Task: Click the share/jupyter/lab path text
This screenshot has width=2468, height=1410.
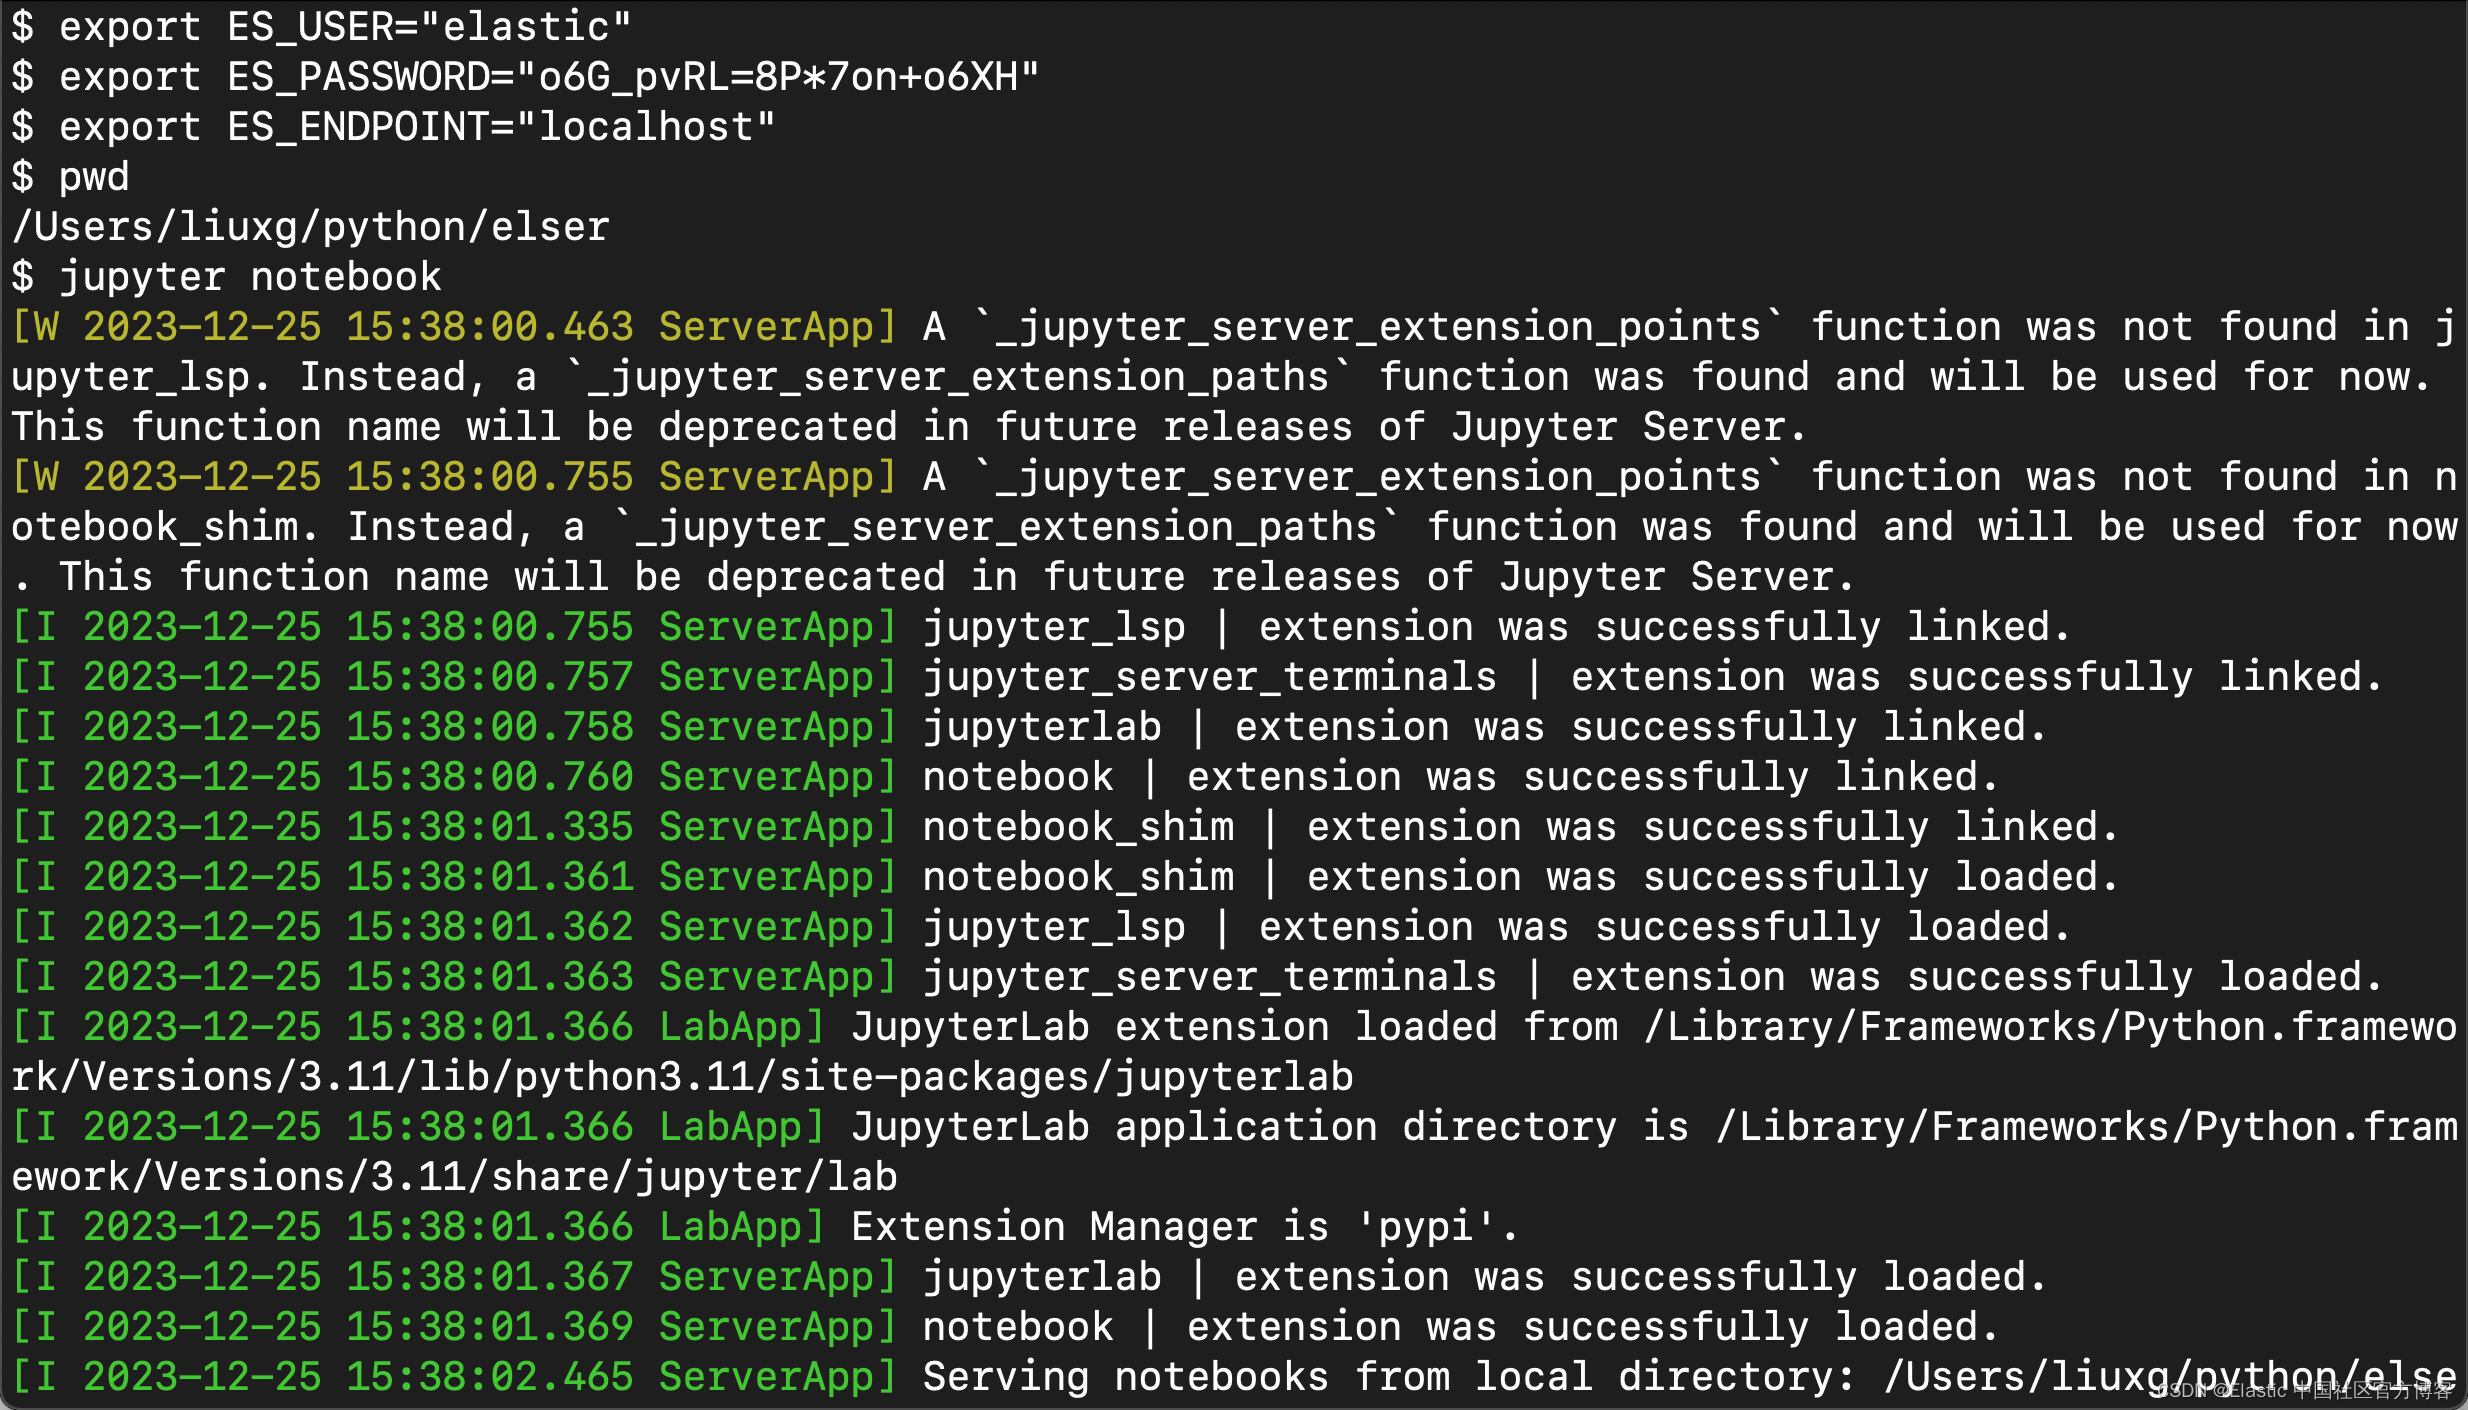Action: coord(694,1177)
